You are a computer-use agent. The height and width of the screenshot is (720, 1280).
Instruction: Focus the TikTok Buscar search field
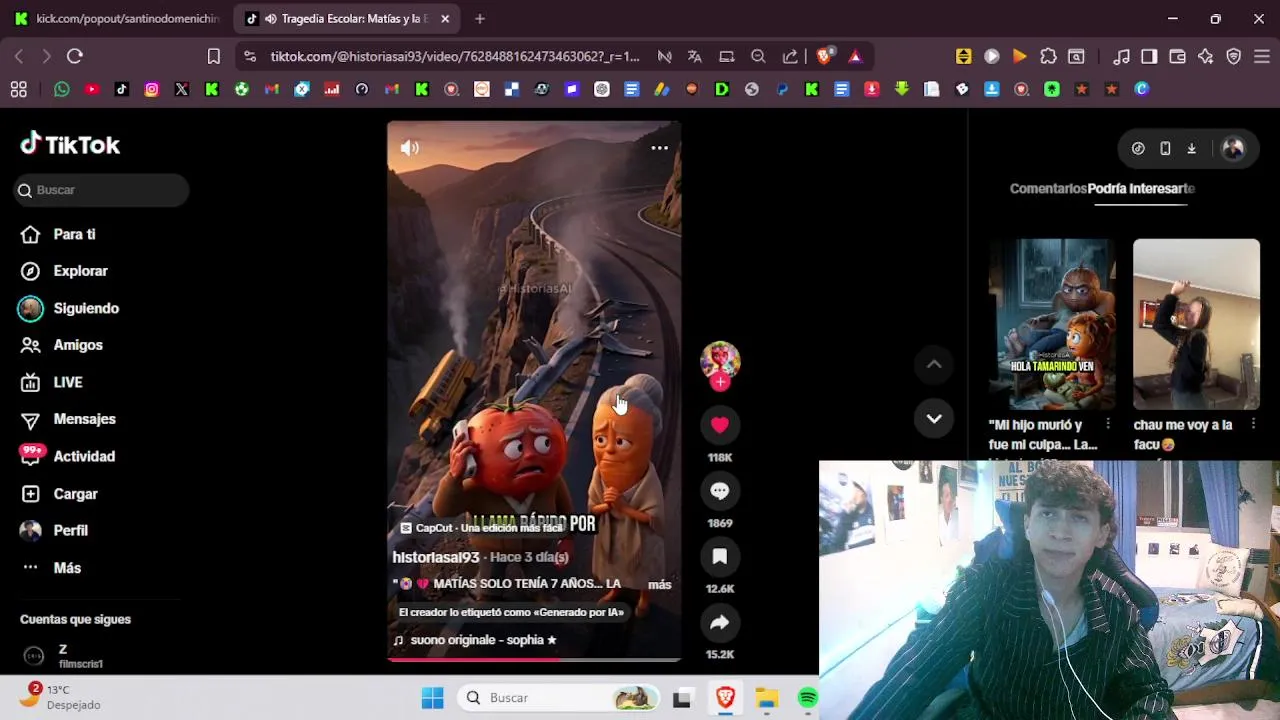pos(102,190)
